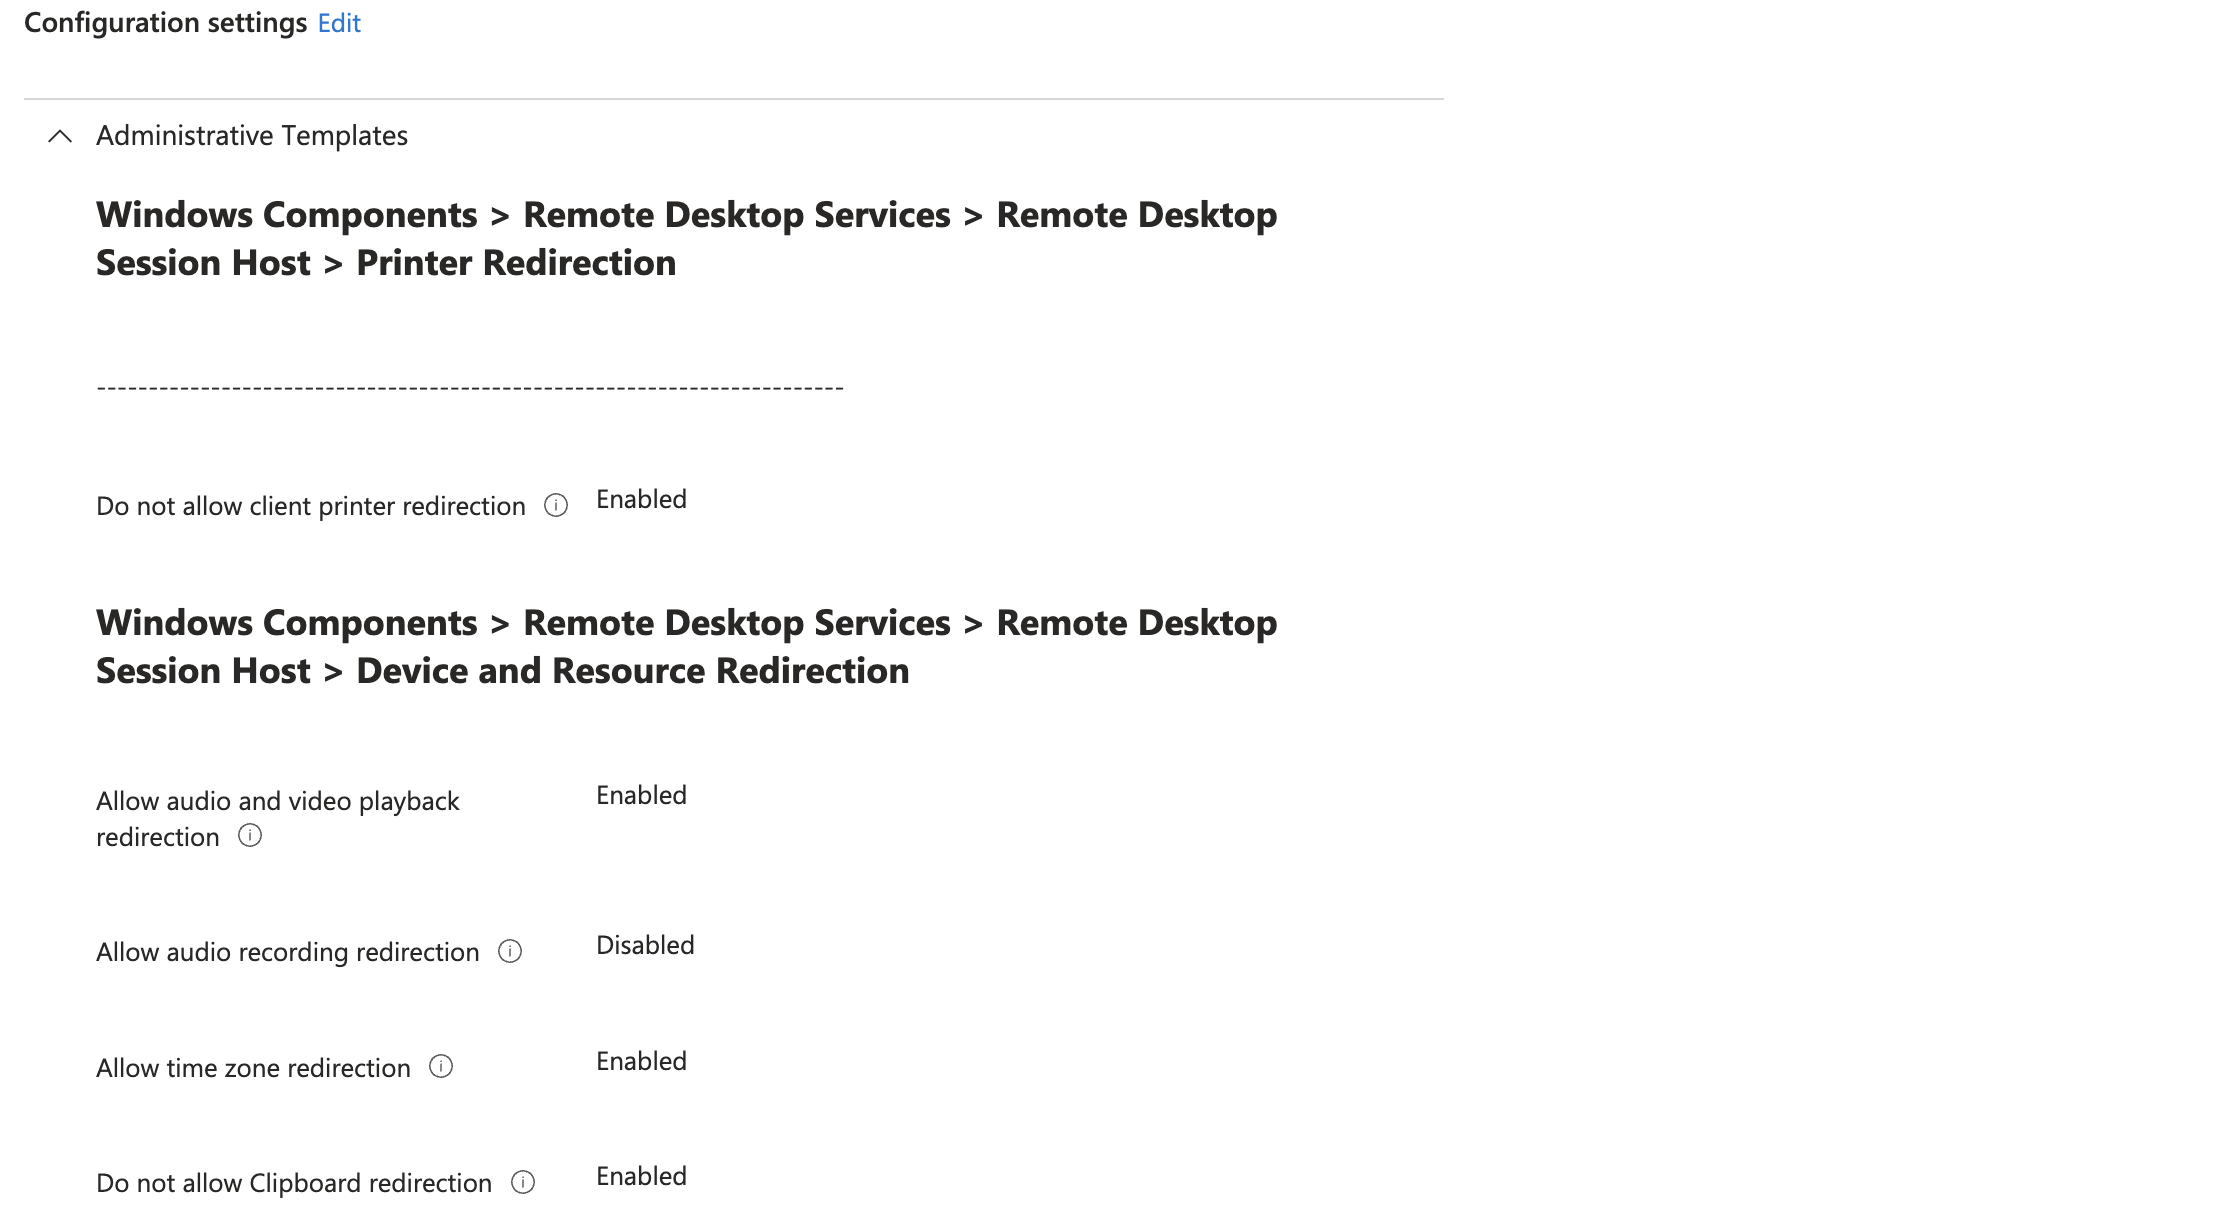Viewport: 2214px width, 1228px height.
Task: Select the 'Do not allow Clipboard redirection' label
Action: (294, 1183)
